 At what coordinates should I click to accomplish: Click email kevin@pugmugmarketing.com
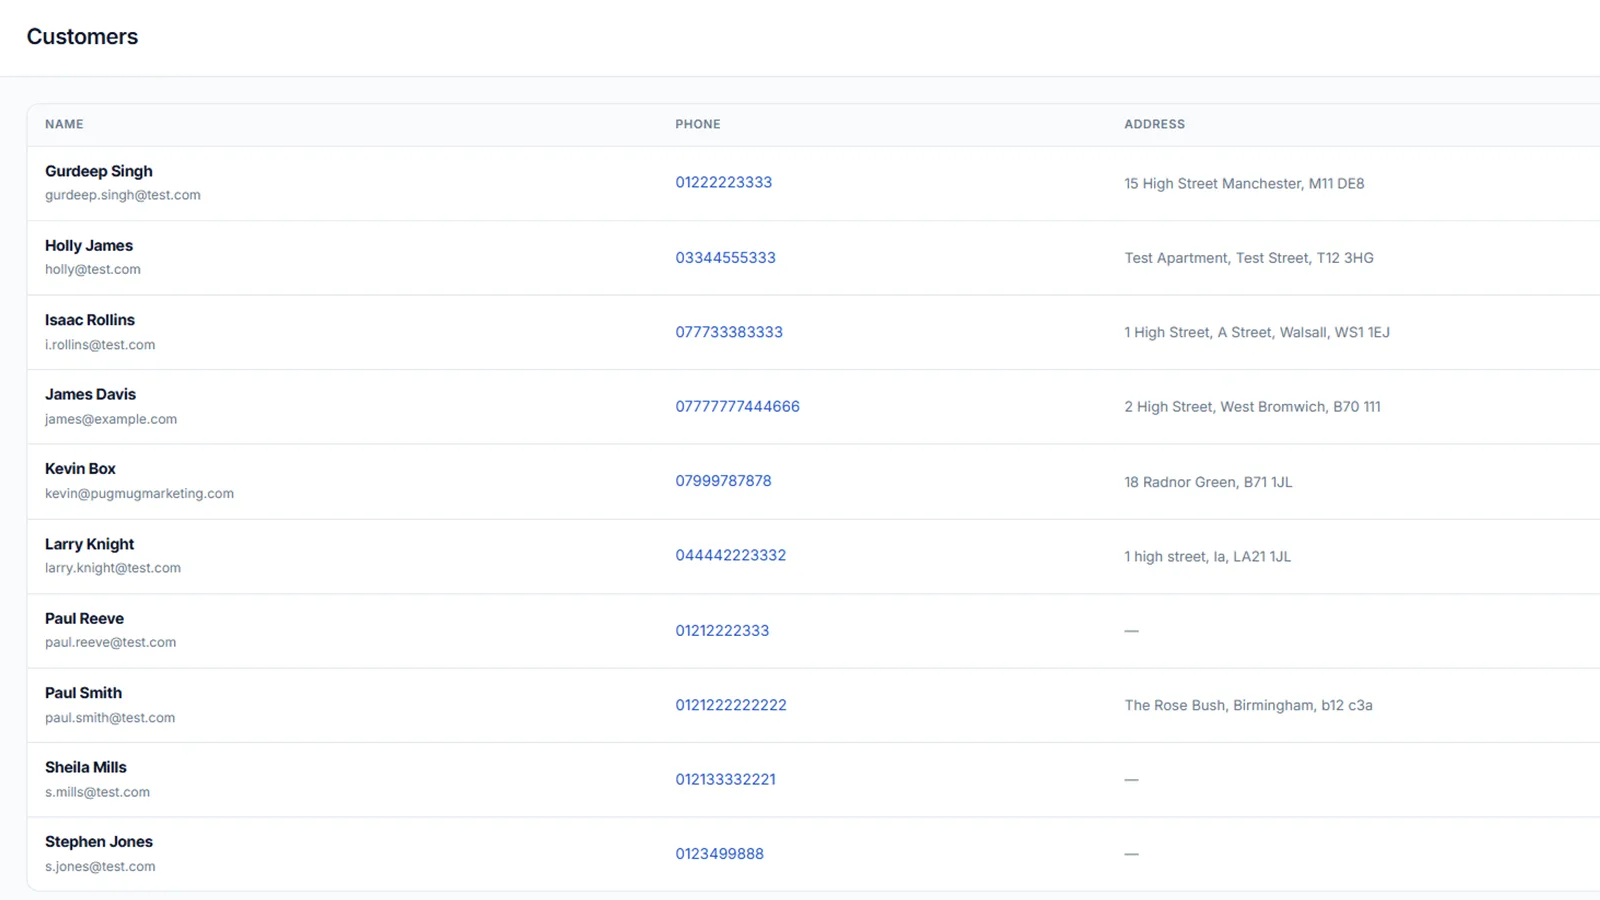[139, 493]
